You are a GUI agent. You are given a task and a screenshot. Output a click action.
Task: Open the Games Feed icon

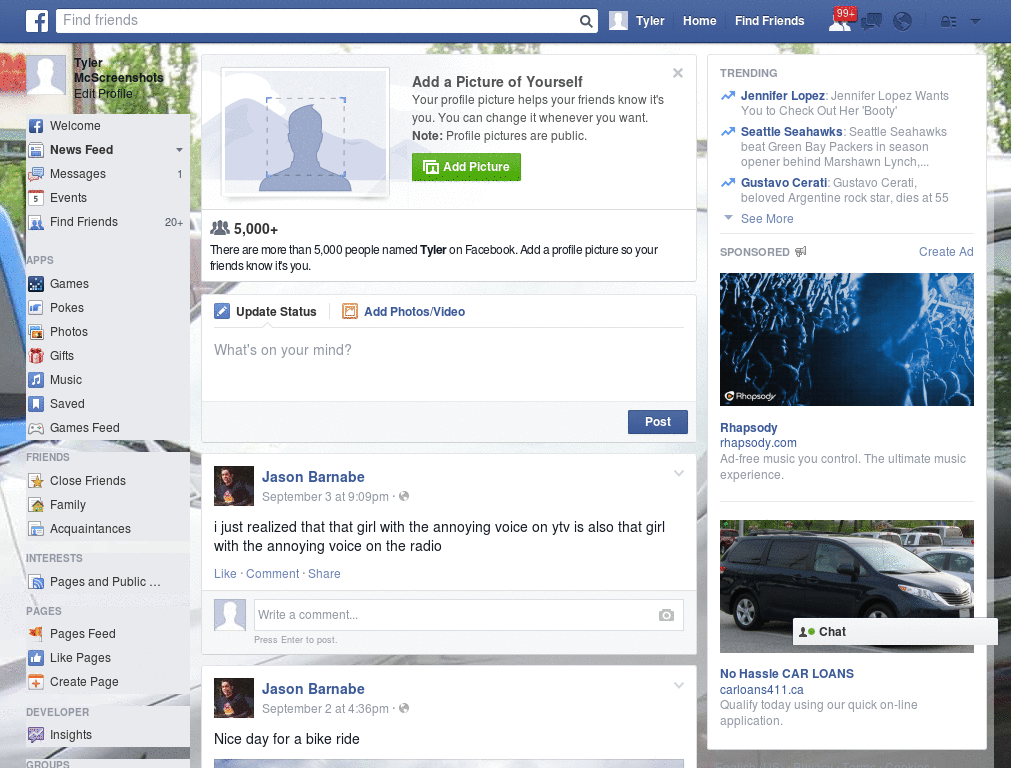point(36,428)
